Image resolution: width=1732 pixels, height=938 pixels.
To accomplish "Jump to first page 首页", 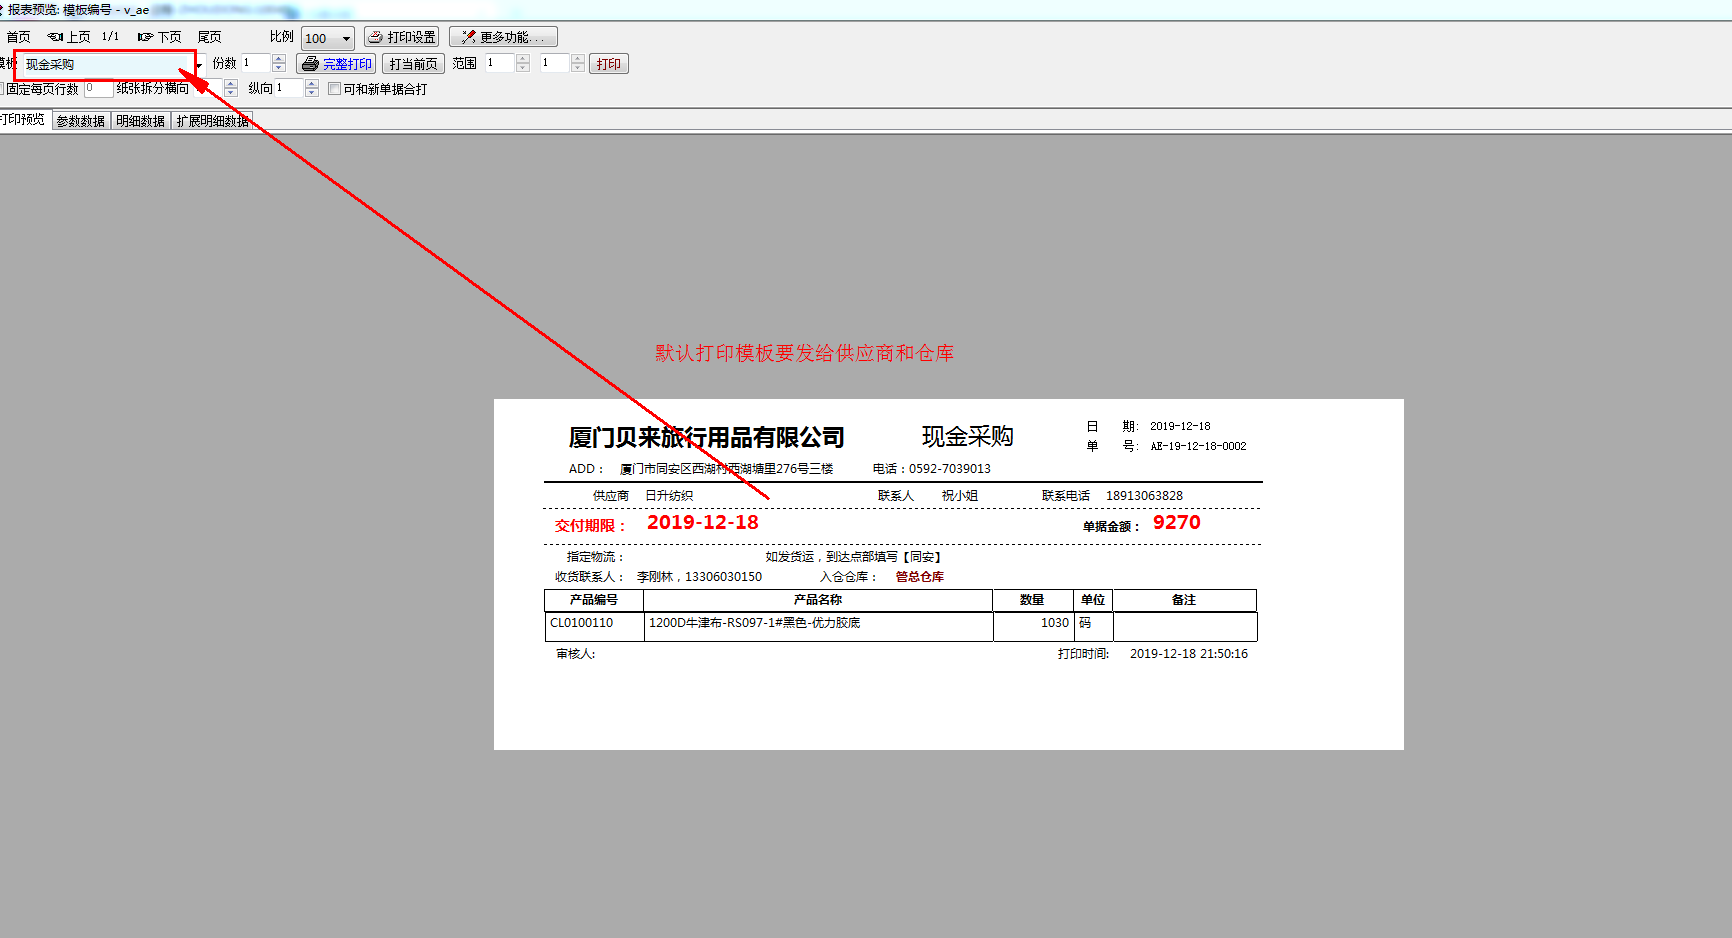I will point(18,37).
